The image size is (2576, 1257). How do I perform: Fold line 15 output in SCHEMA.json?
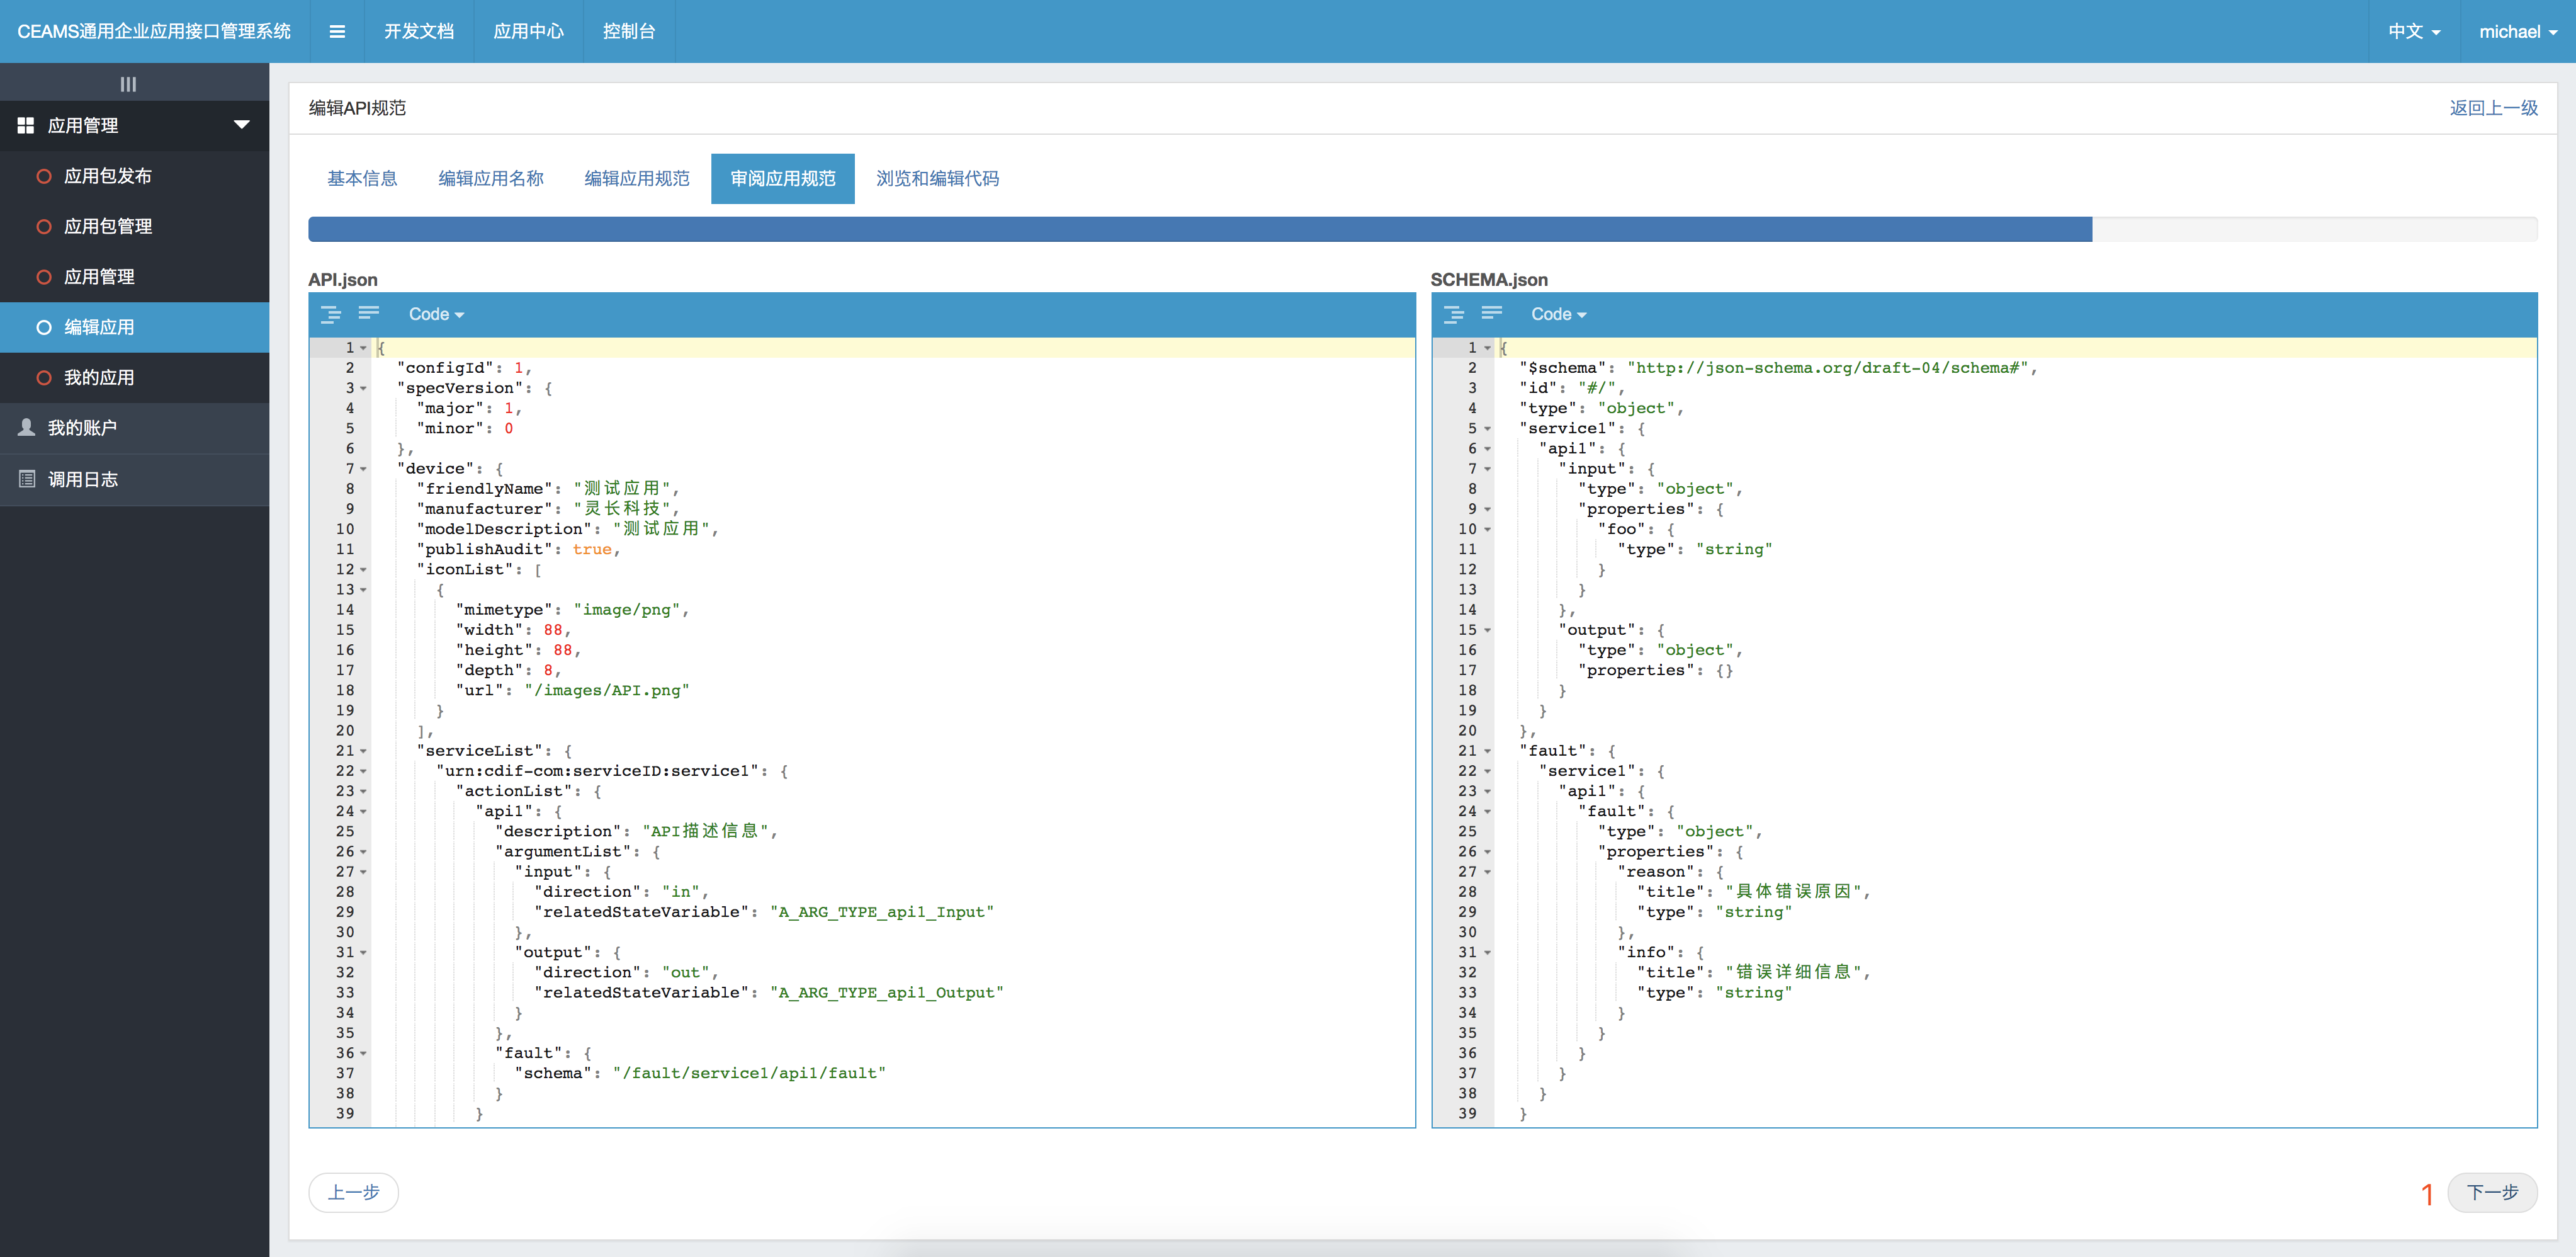point(1487,630)
